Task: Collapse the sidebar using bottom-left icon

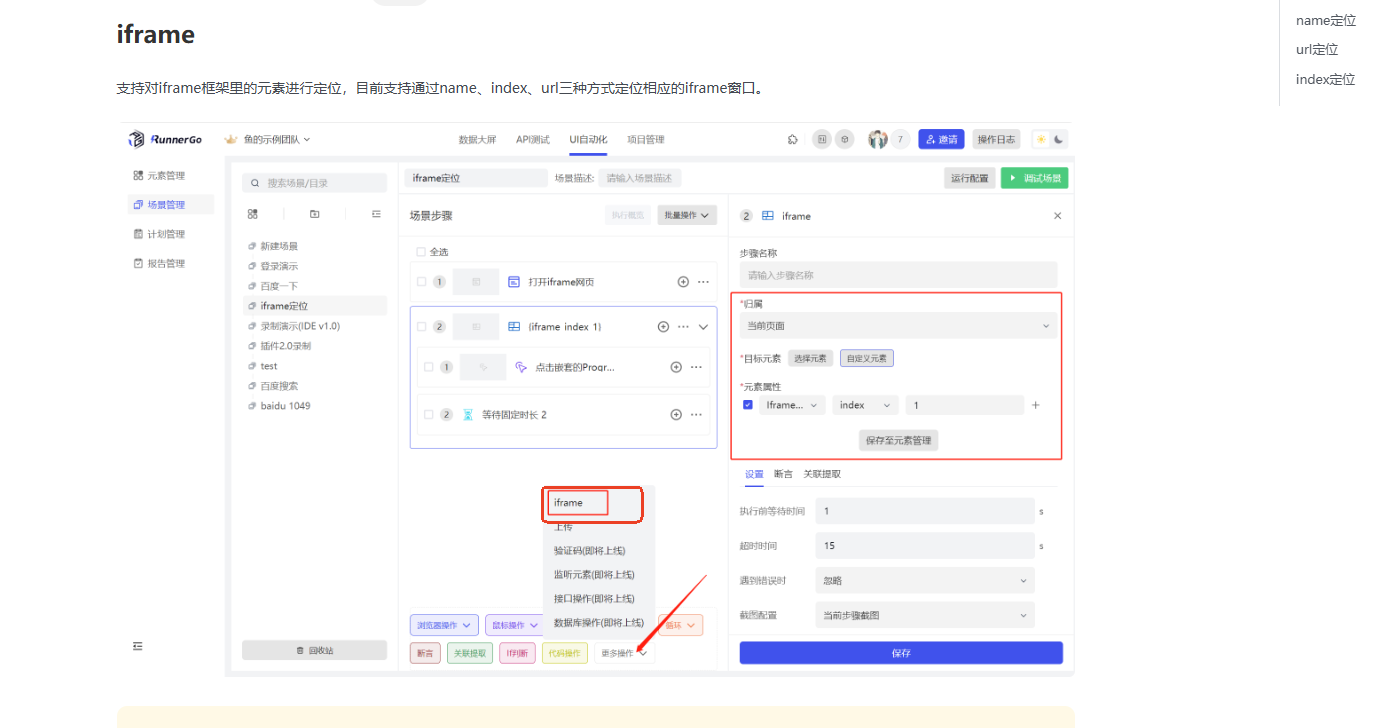Action: [138, 646]
